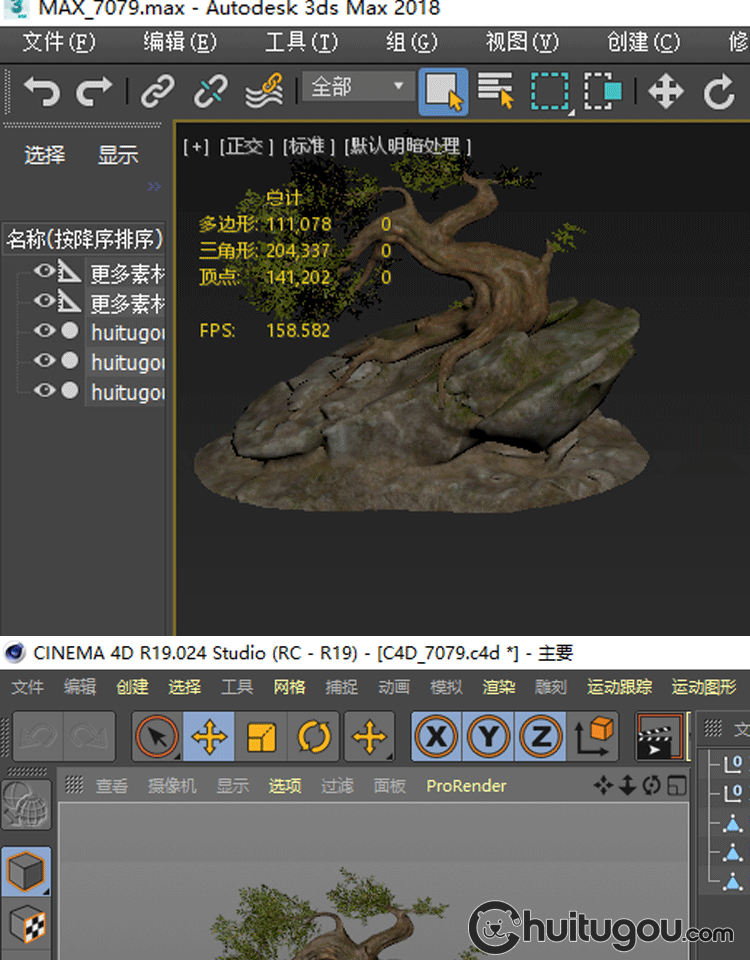The width and height of the screenshot is (750, 960).
Task: Toggle Window/Crossing selection mode
Action: (x=603, y=91)
